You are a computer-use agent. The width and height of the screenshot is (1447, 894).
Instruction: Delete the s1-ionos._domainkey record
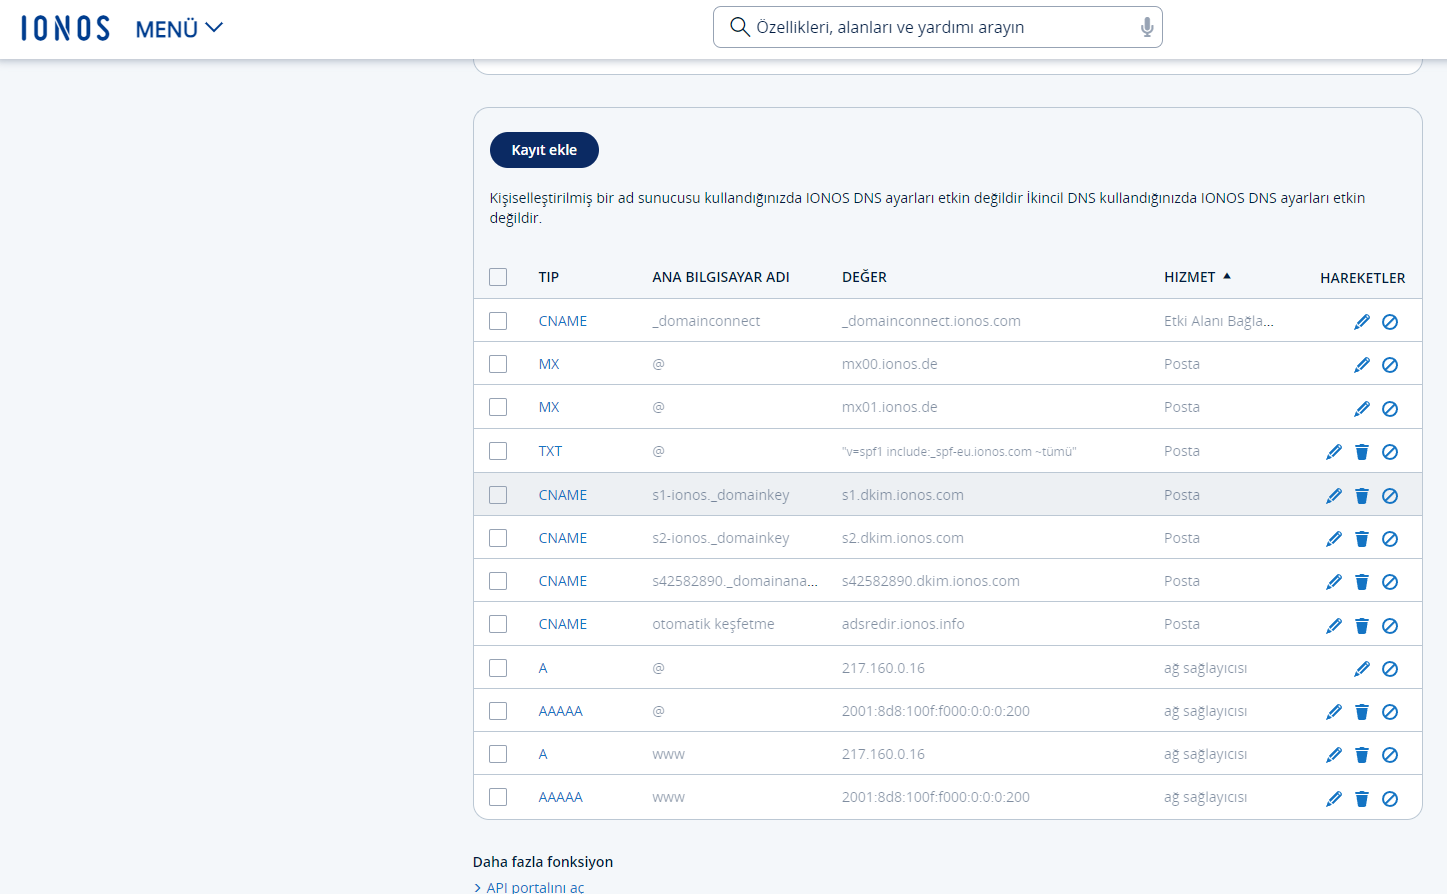[1361, 495]
